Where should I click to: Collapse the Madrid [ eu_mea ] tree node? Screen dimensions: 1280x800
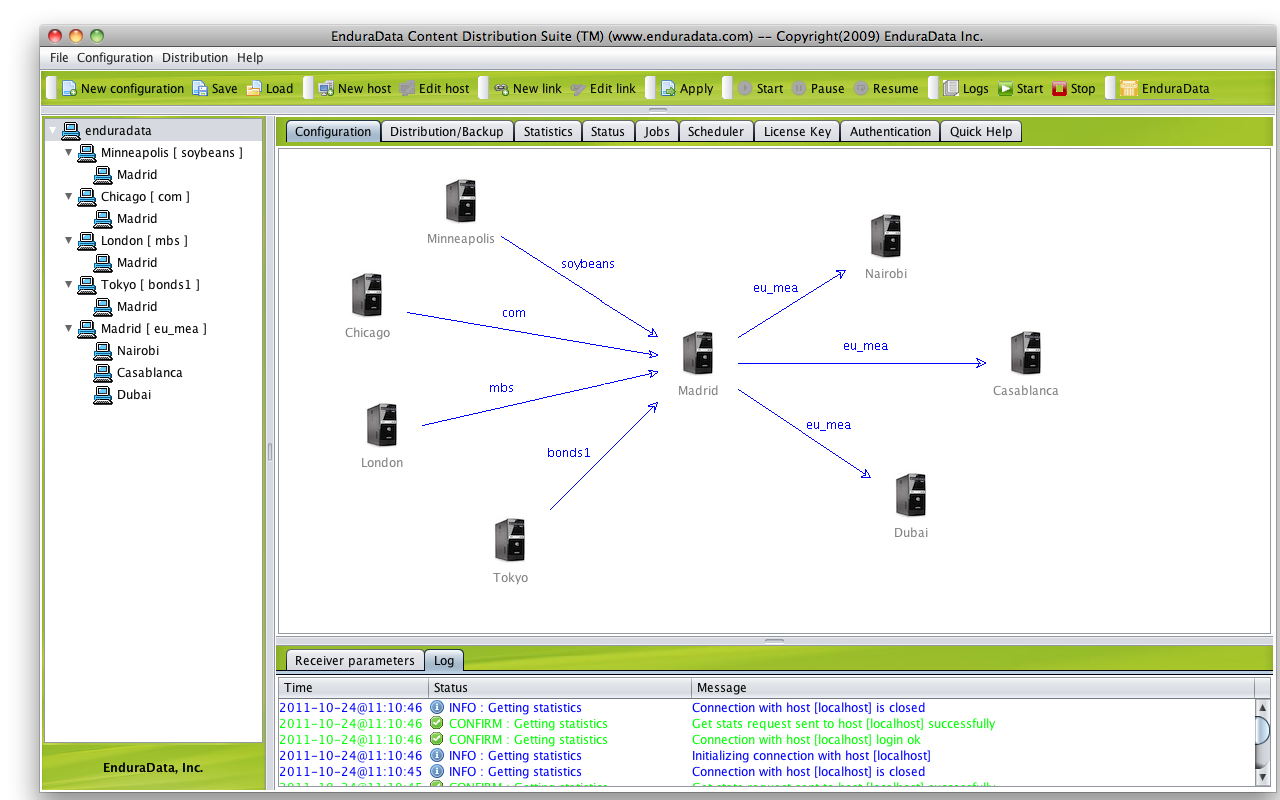68,328
